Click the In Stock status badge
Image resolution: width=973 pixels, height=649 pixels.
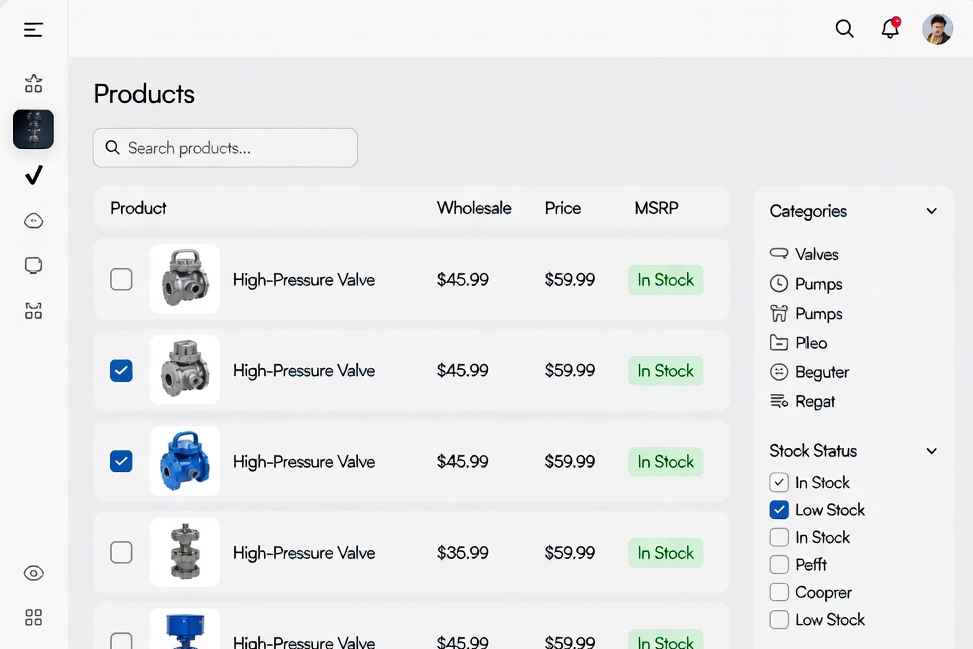pos(664,280)
